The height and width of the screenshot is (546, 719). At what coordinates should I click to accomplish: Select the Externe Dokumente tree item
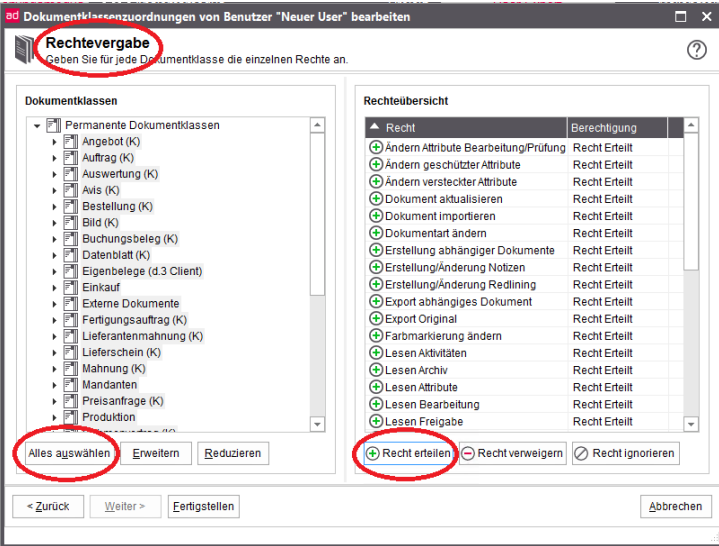(x=130, y=303)
